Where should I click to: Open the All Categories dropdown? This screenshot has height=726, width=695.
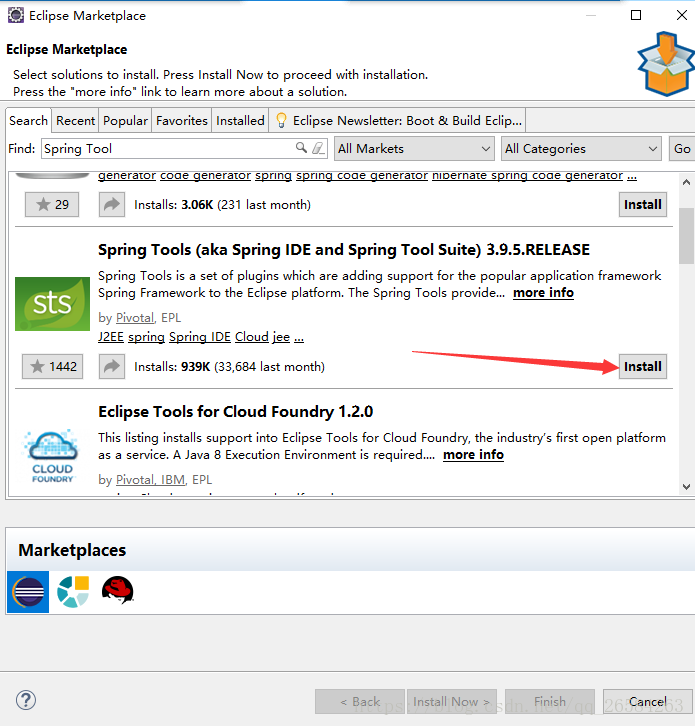pyautogui.click(x=581, y=149)
